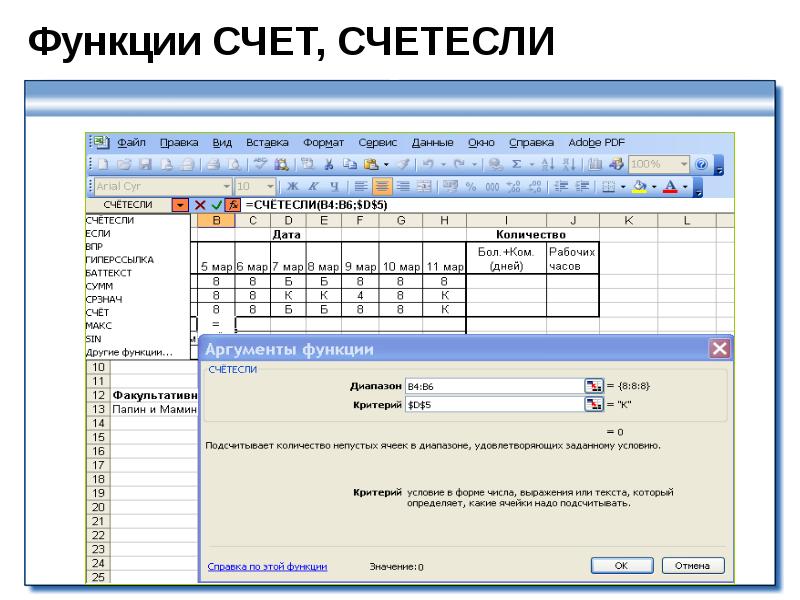Toggle italic (К) formatting
The height and width of the screenshot is (600, 800).
point(313,186)
